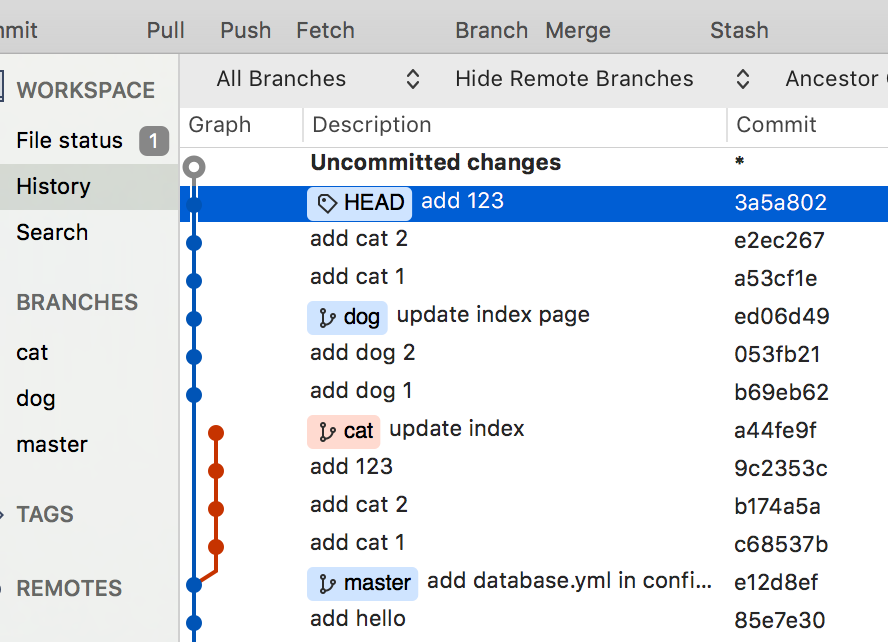This screenshot has width=888, height=642.
Task: Click the master branch label icon
Action: tap(327, 583)
